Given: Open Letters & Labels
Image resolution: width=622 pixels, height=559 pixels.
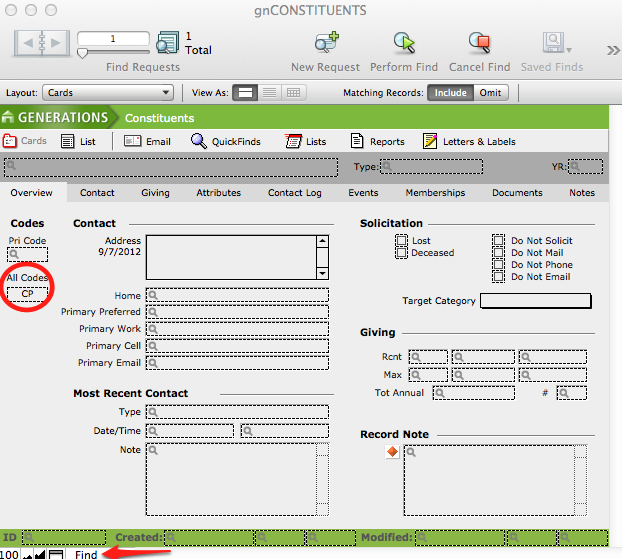Looking at the screenshot, I should tap(430, 141).
